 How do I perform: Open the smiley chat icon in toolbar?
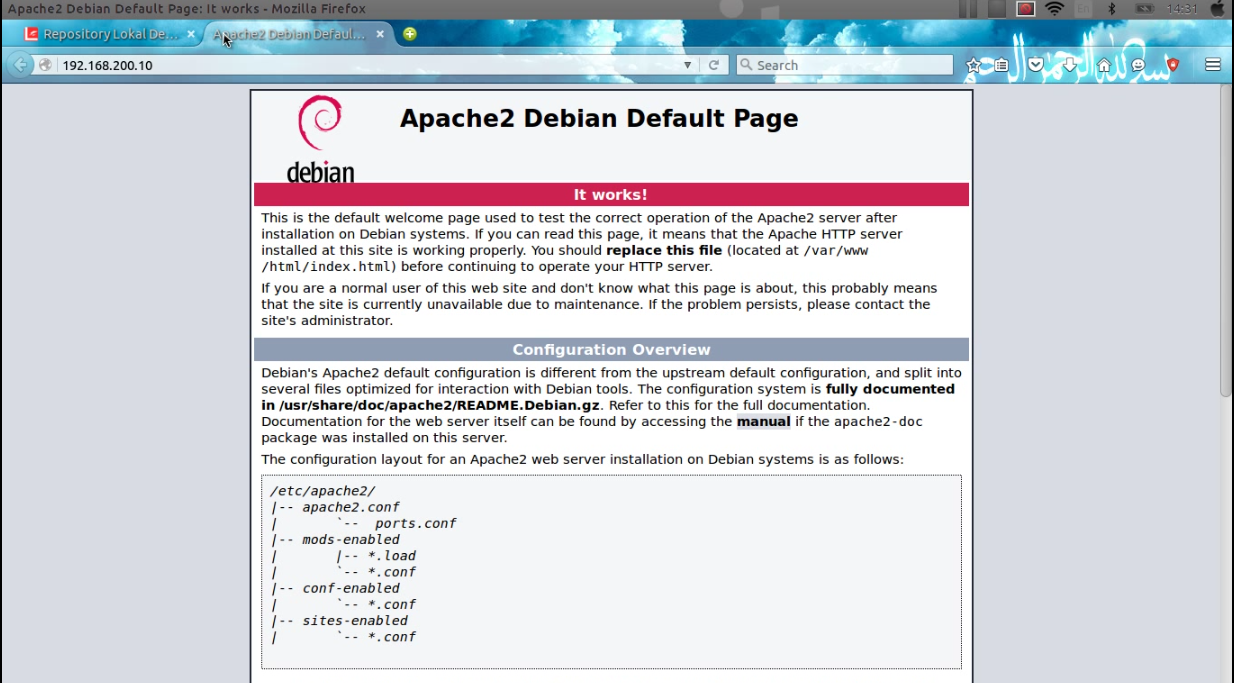[1138, 65]
